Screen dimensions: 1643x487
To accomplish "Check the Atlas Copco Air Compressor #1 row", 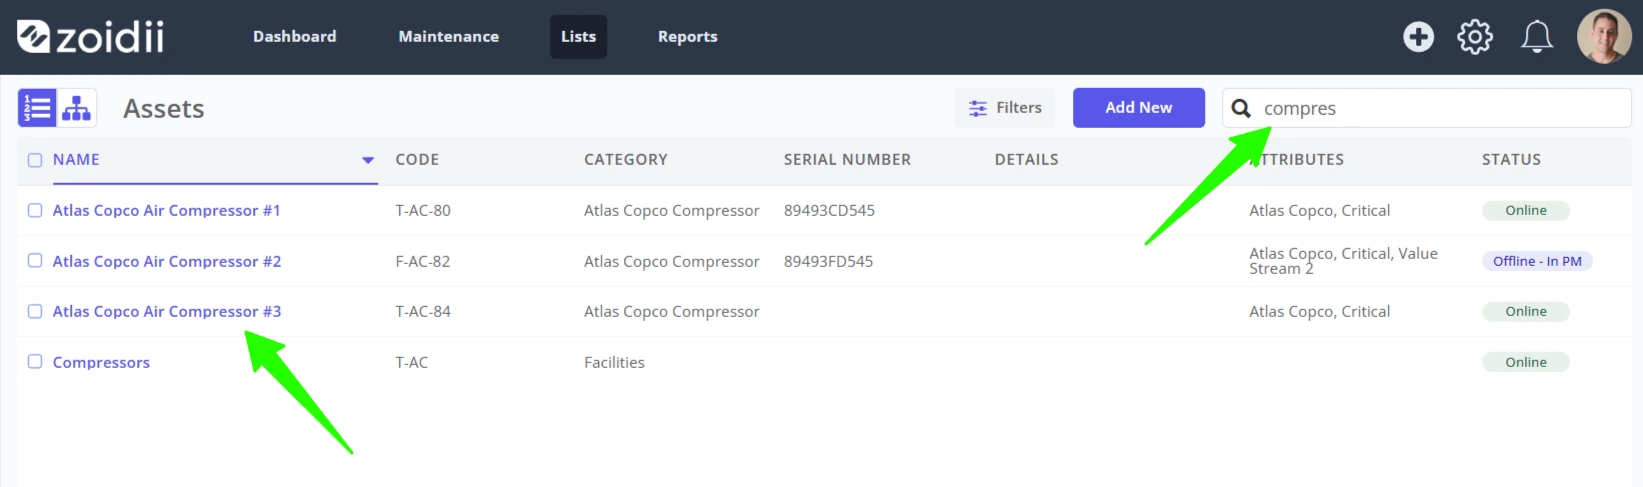I will click(x=35, y=210).
